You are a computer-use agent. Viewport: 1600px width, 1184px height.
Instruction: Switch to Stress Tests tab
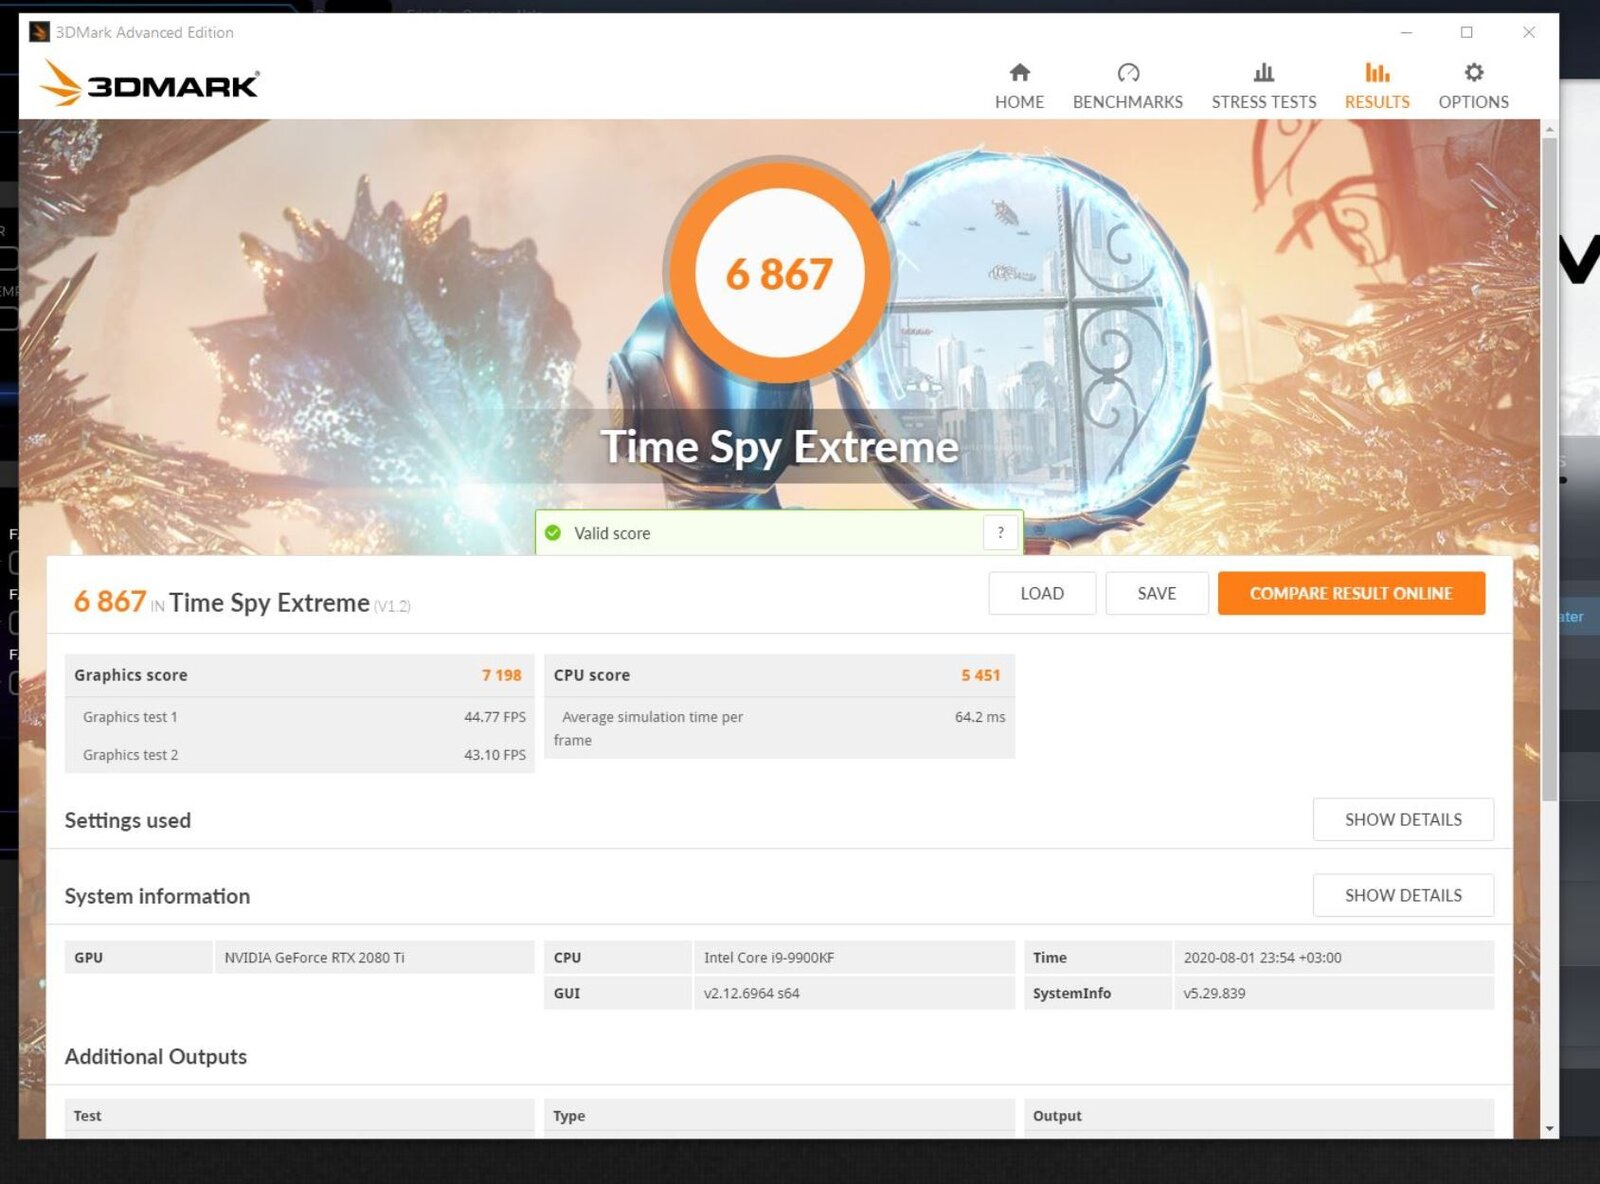tap(1264, 86)
